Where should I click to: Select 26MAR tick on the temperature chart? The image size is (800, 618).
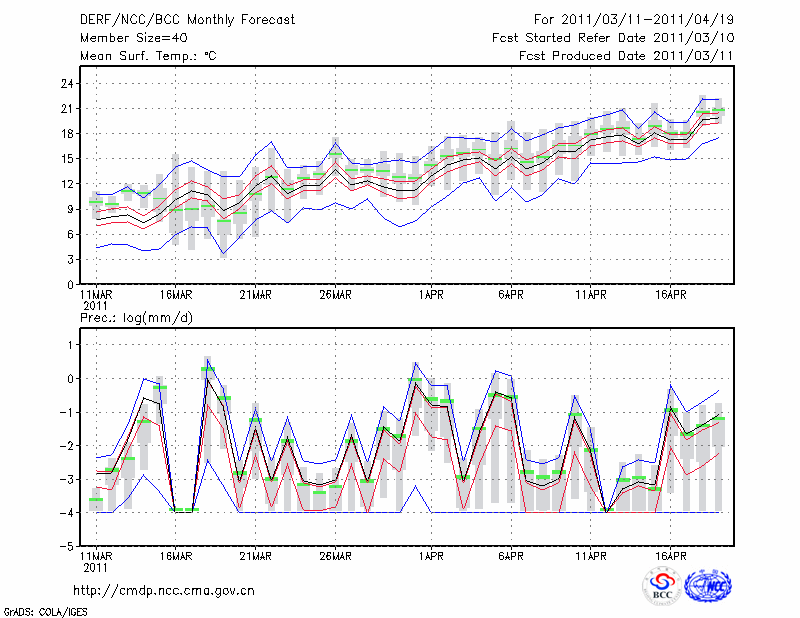click(x=335, y=295)
